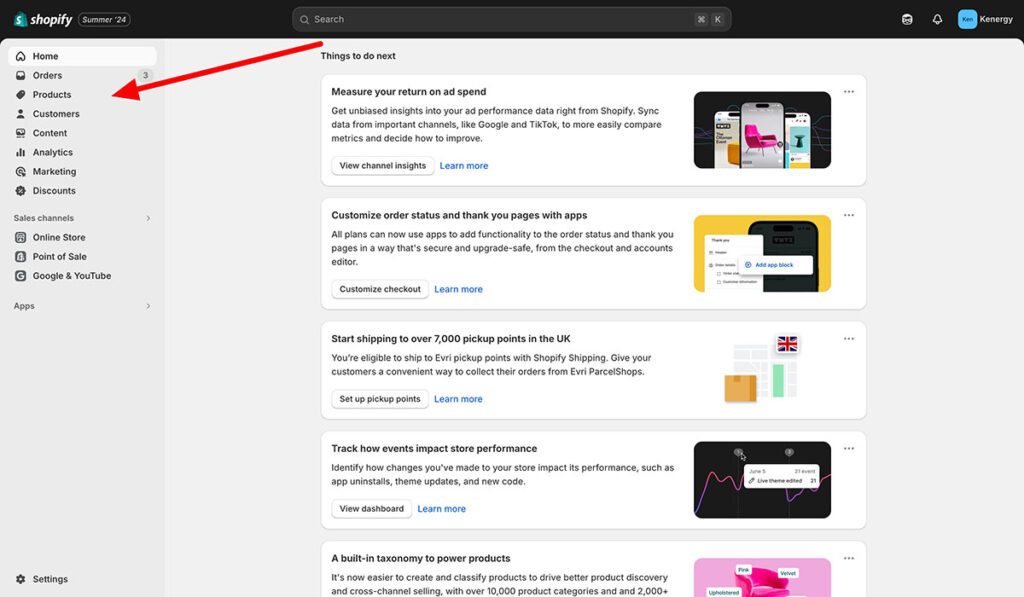Screen dimensions: 1024x597
Task: Click Learn more beside View dashboard
Action: coord(442,509)
